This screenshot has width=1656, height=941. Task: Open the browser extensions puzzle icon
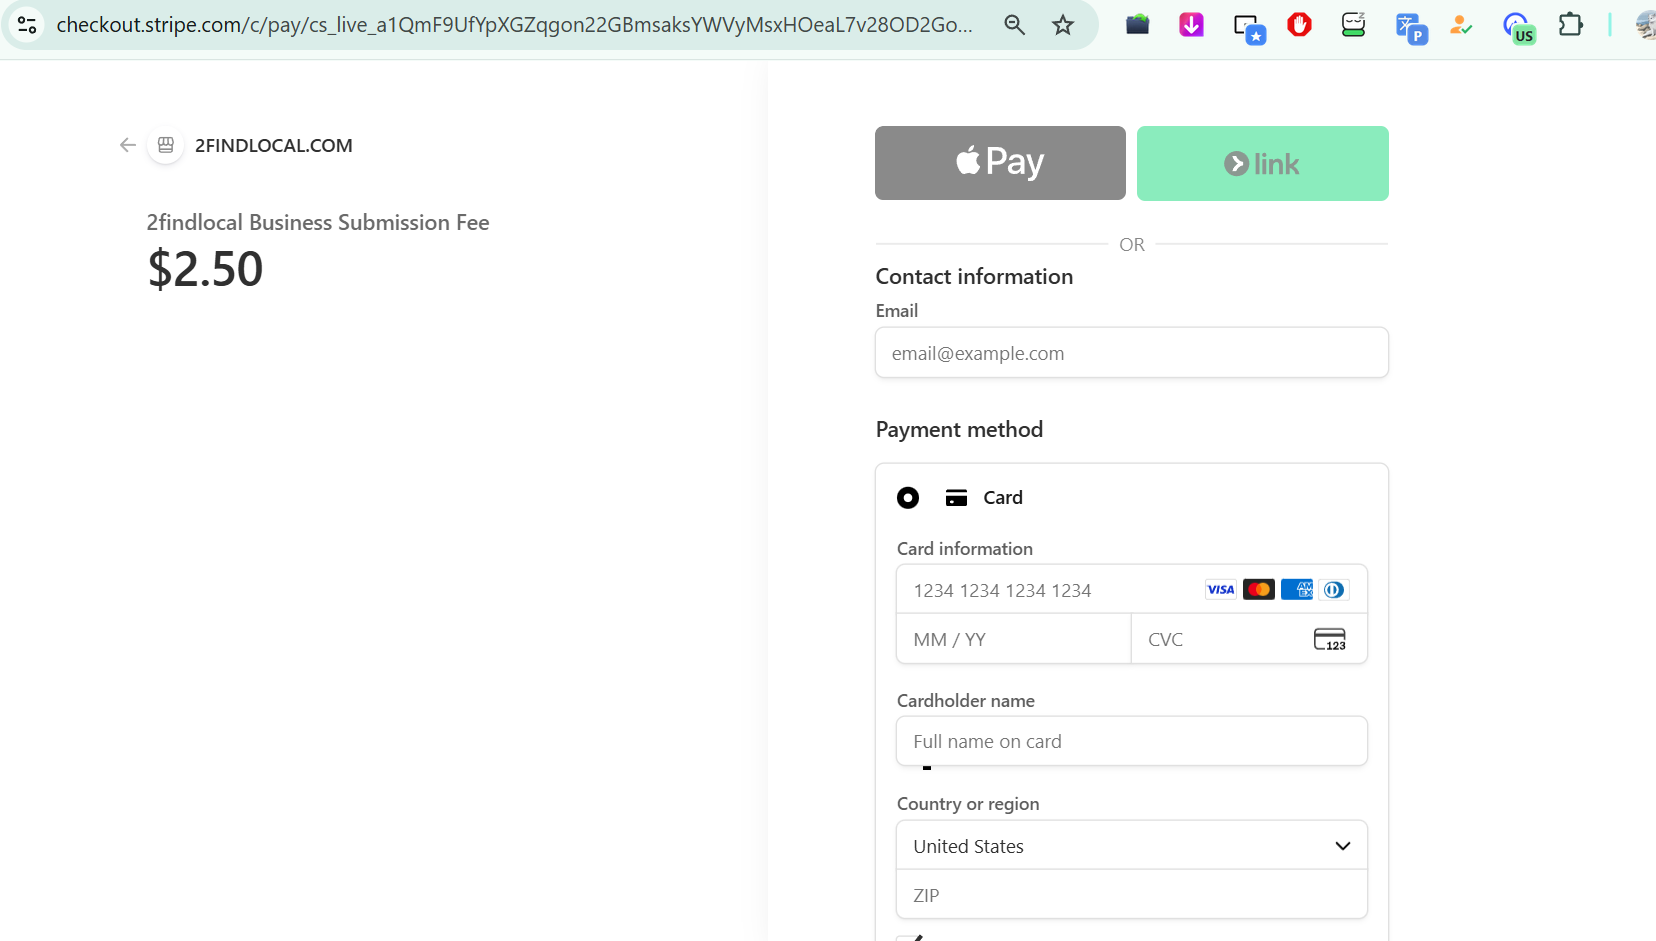click(x=1571, y=25)
